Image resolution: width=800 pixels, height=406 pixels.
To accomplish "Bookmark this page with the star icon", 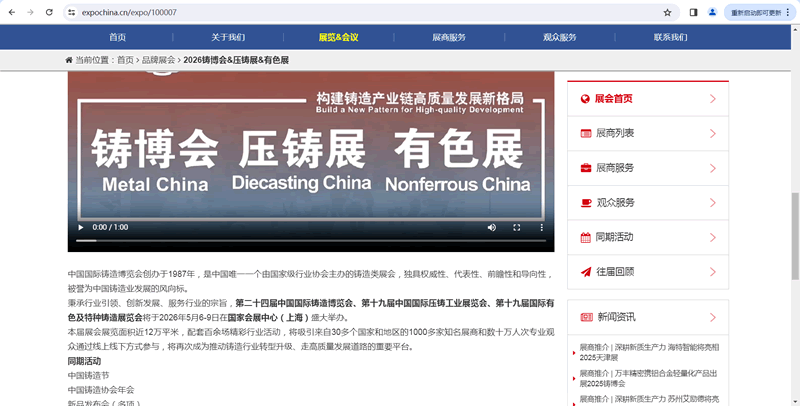I will pos(667,12).
